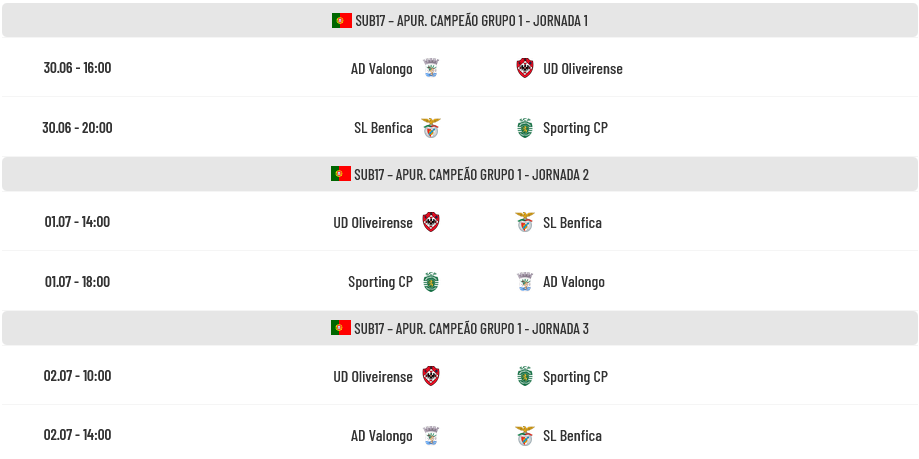Click UD Oliveirense crest in 01.07 14:00 match
Screen dimensions: 919x459
tap(431, 222)
